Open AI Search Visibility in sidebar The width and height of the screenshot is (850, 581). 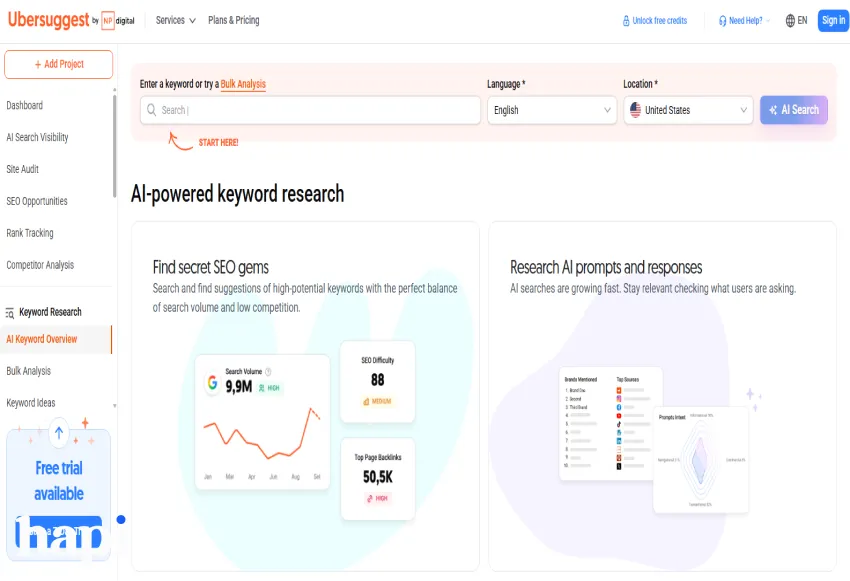(37, 137)
